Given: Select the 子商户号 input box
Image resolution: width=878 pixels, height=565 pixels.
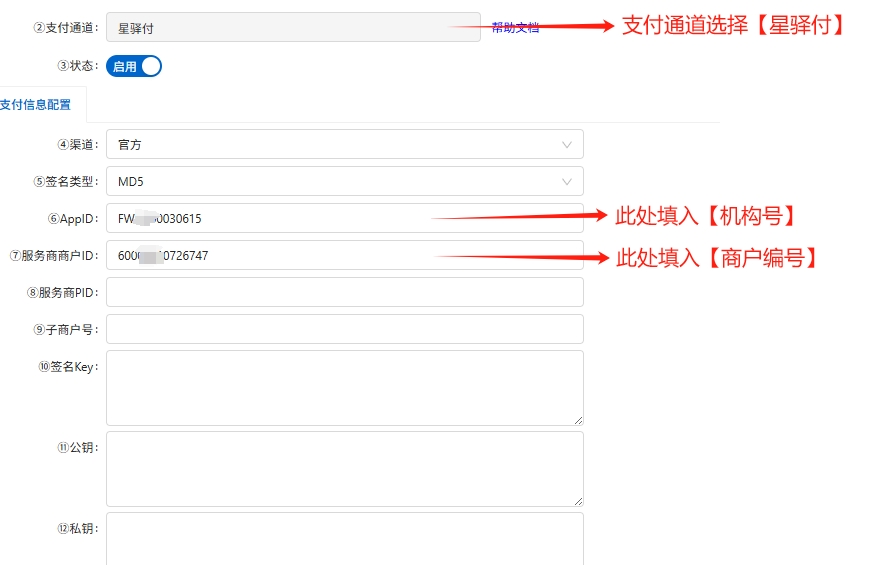Looking at the screenshot, I should (x=344, y=329).
